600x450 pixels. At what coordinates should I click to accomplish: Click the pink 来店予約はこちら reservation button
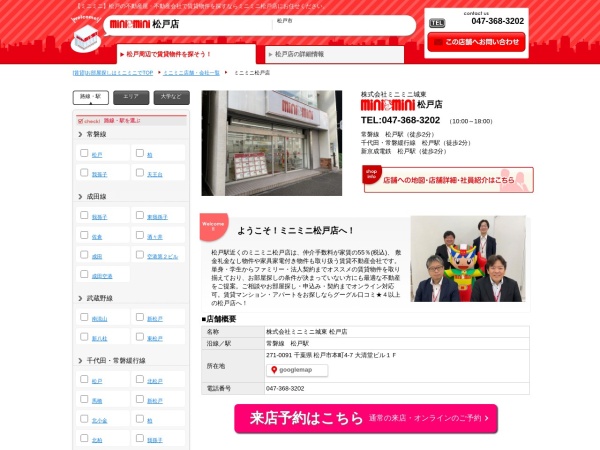click(x=366, y=418)
